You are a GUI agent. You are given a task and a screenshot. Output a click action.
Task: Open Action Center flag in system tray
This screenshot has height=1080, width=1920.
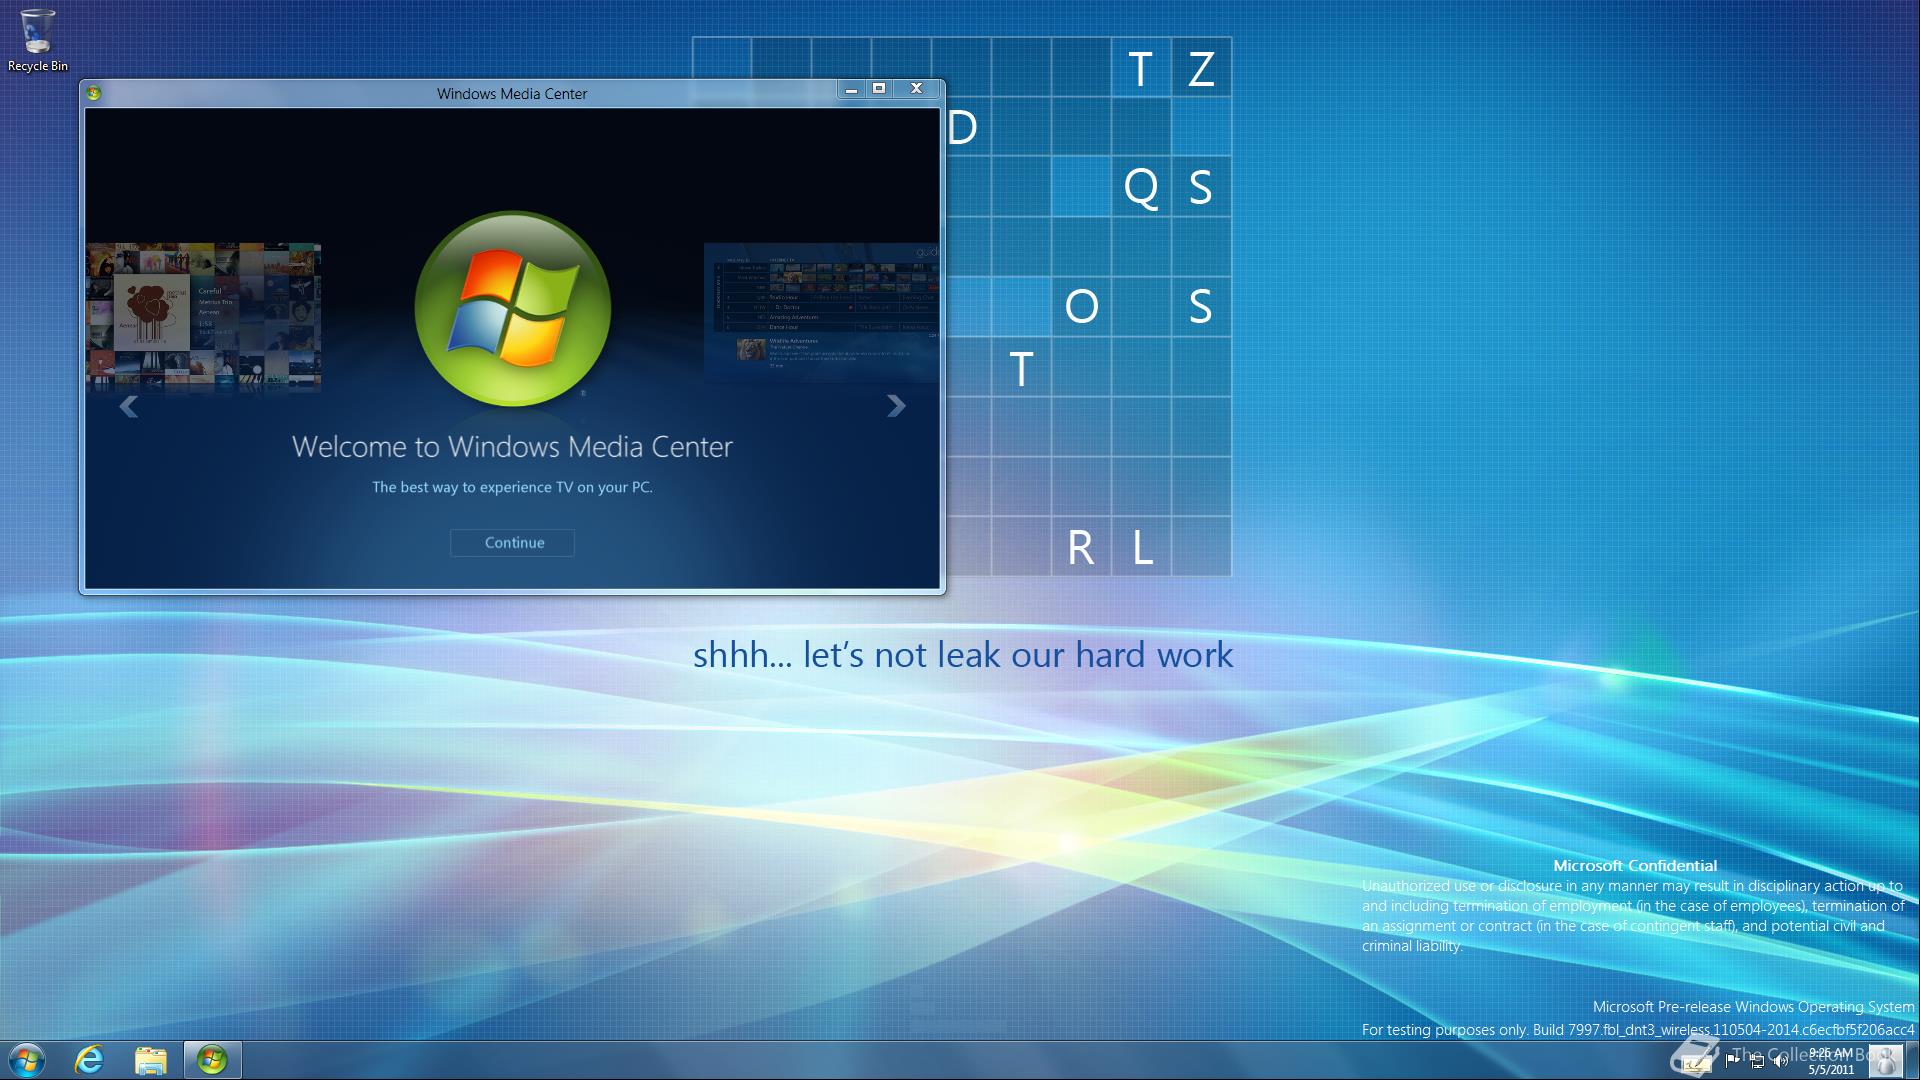(1732, 1061)
